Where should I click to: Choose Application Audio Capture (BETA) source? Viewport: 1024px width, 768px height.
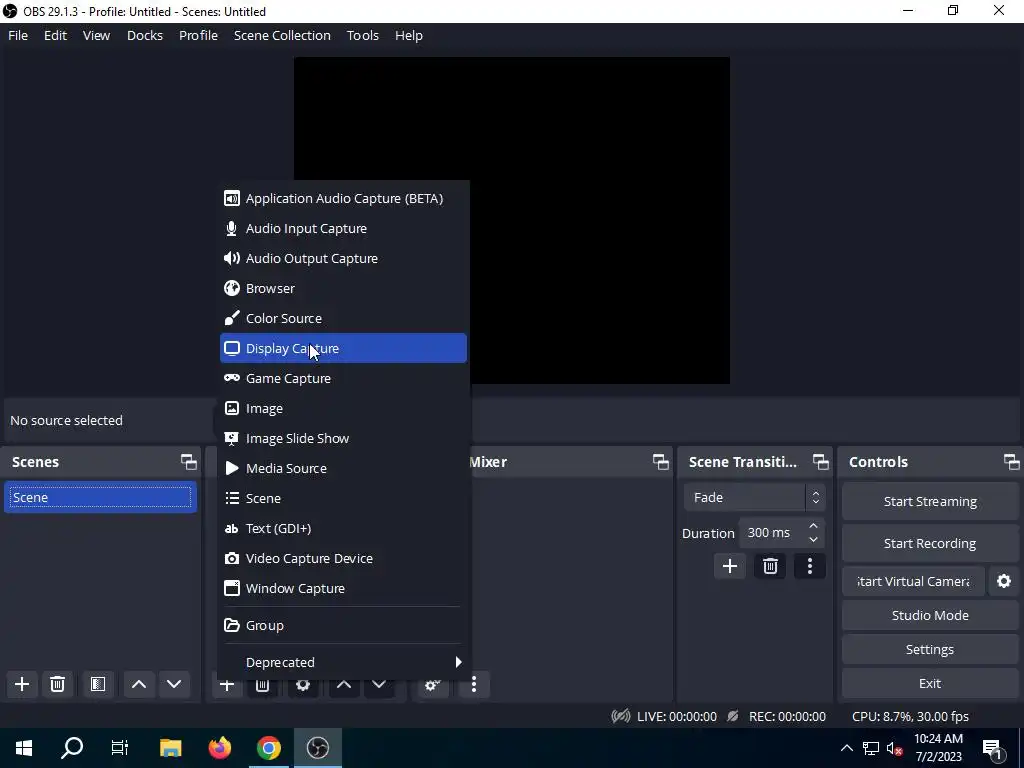344,199
